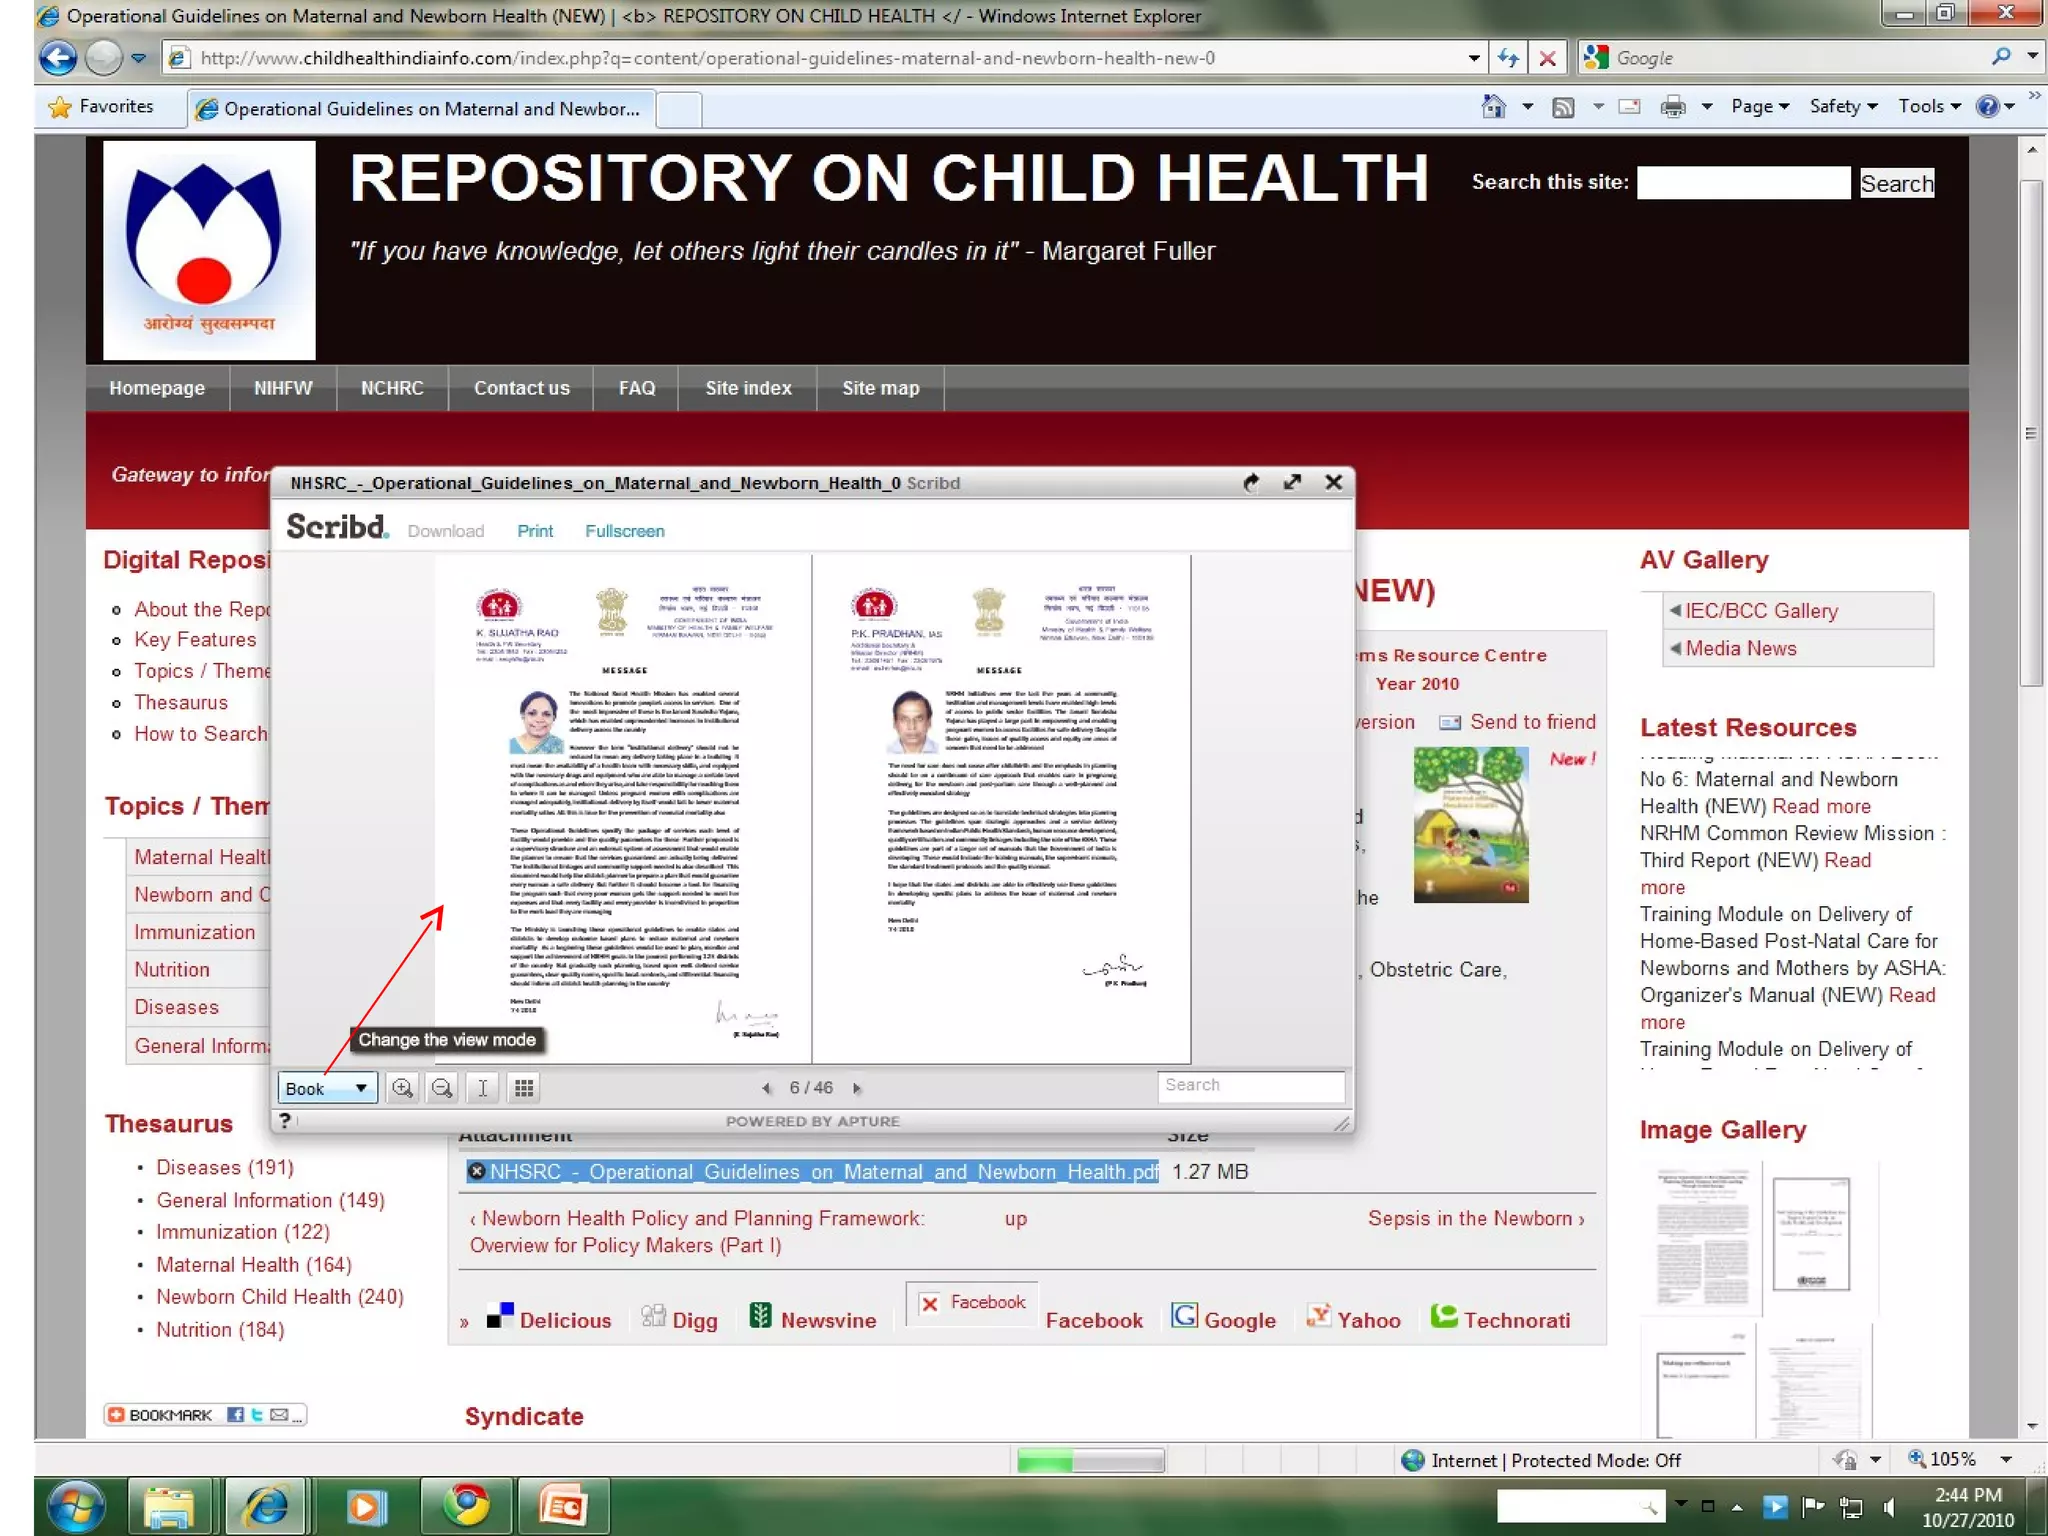The width and height of the screenshot is (2048, 1536).
Task: Select the text cursor tool
Action: click(482, 1088)
